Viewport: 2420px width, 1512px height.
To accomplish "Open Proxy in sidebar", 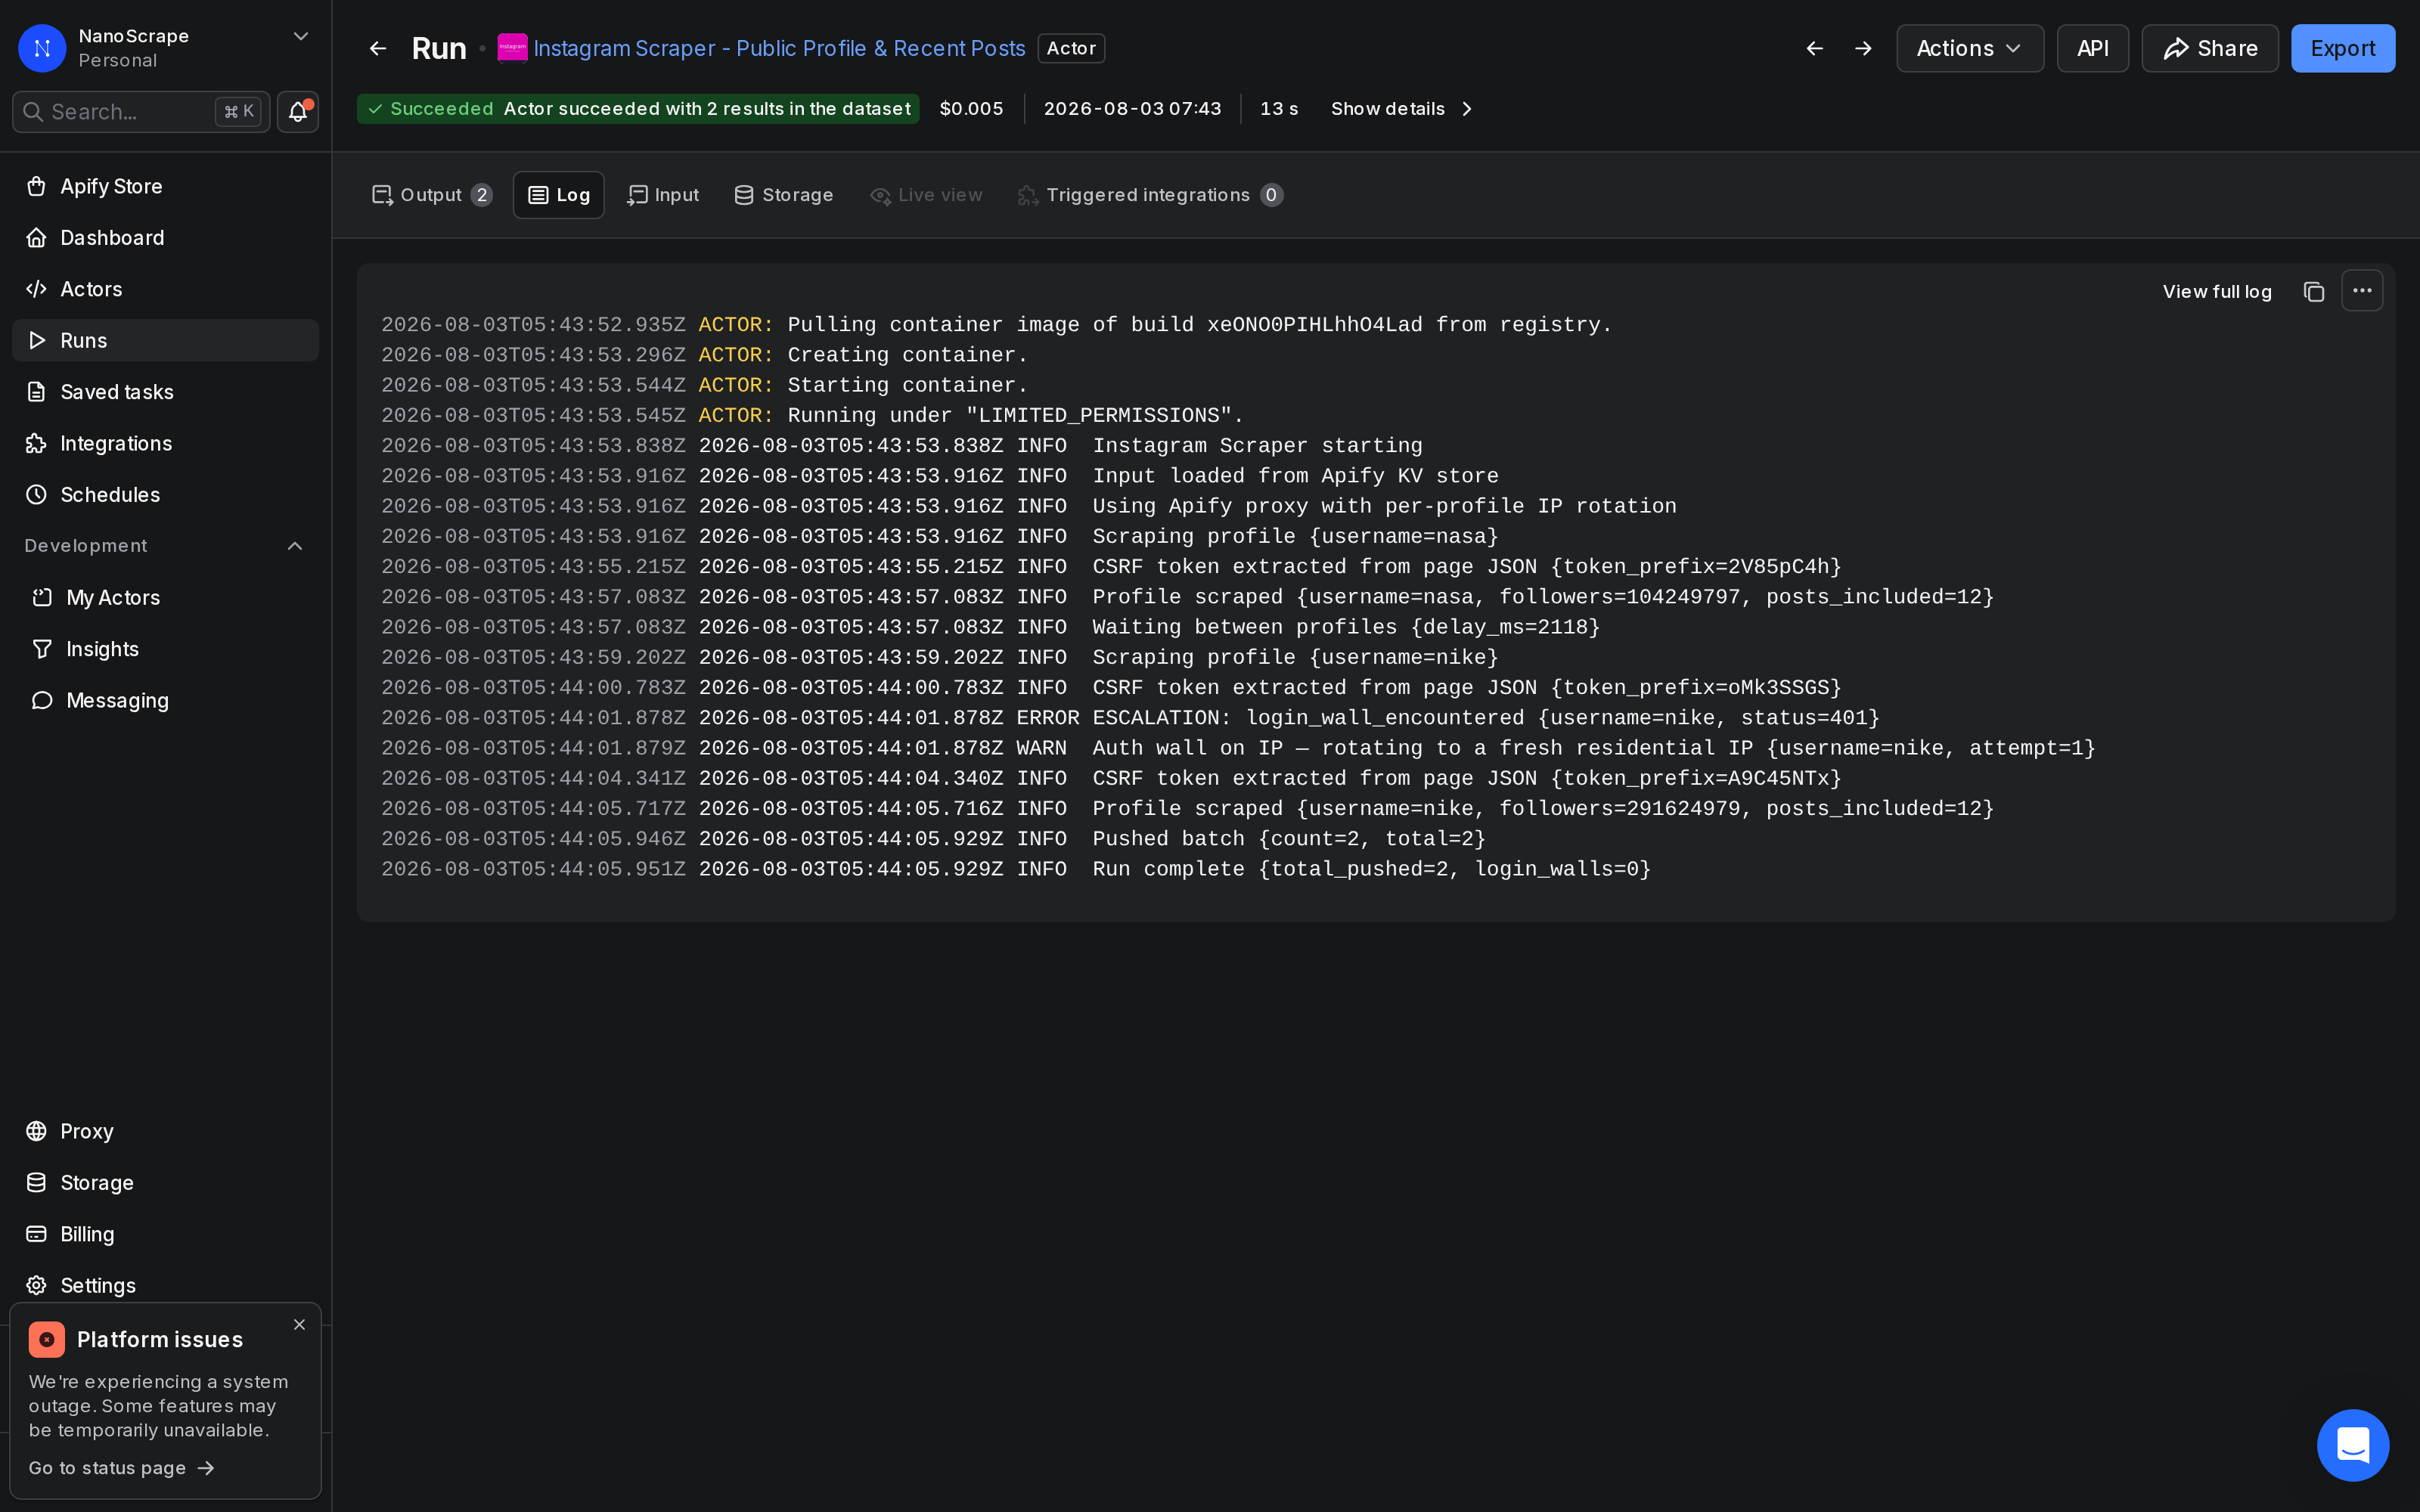I will [166, 1131].
